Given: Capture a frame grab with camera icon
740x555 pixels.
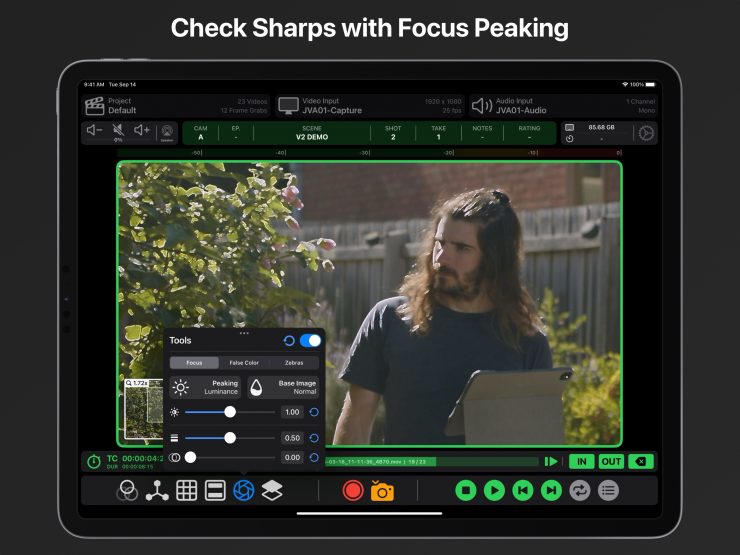Looking at the screenshot, I should [x=382, y=490].
